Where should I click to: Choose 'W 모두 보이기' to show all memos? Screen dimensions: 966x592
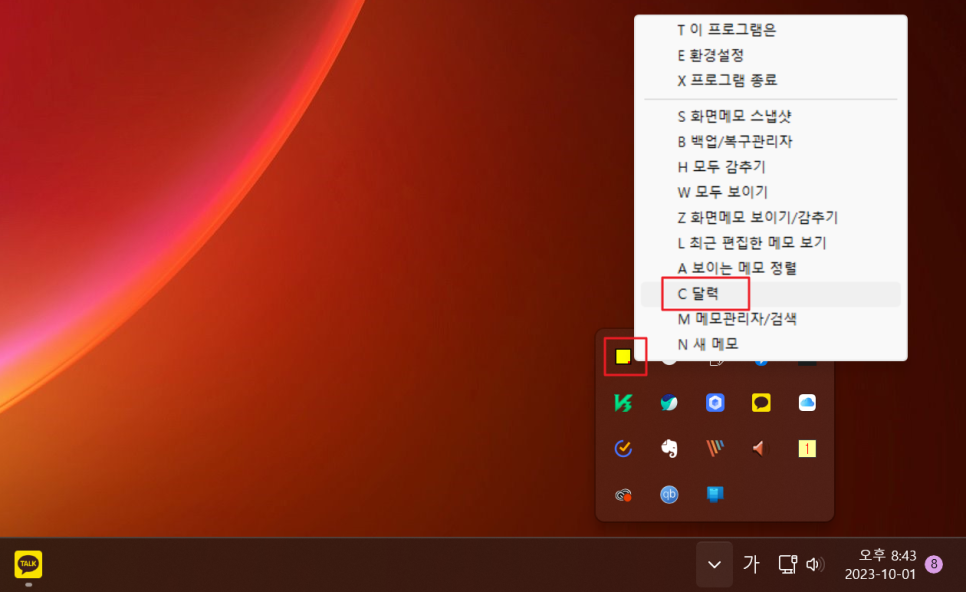pos(771,192)
